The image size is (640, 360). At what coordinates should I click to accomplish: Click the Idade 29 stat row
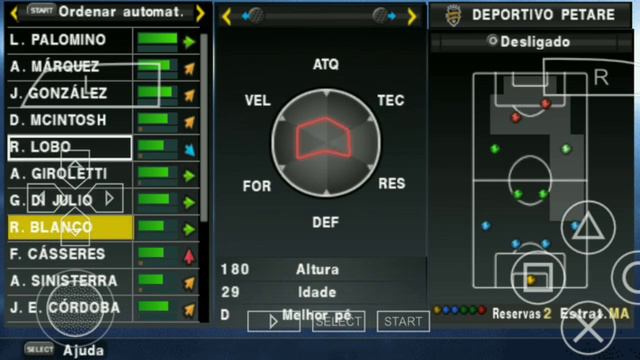[322, 292]
